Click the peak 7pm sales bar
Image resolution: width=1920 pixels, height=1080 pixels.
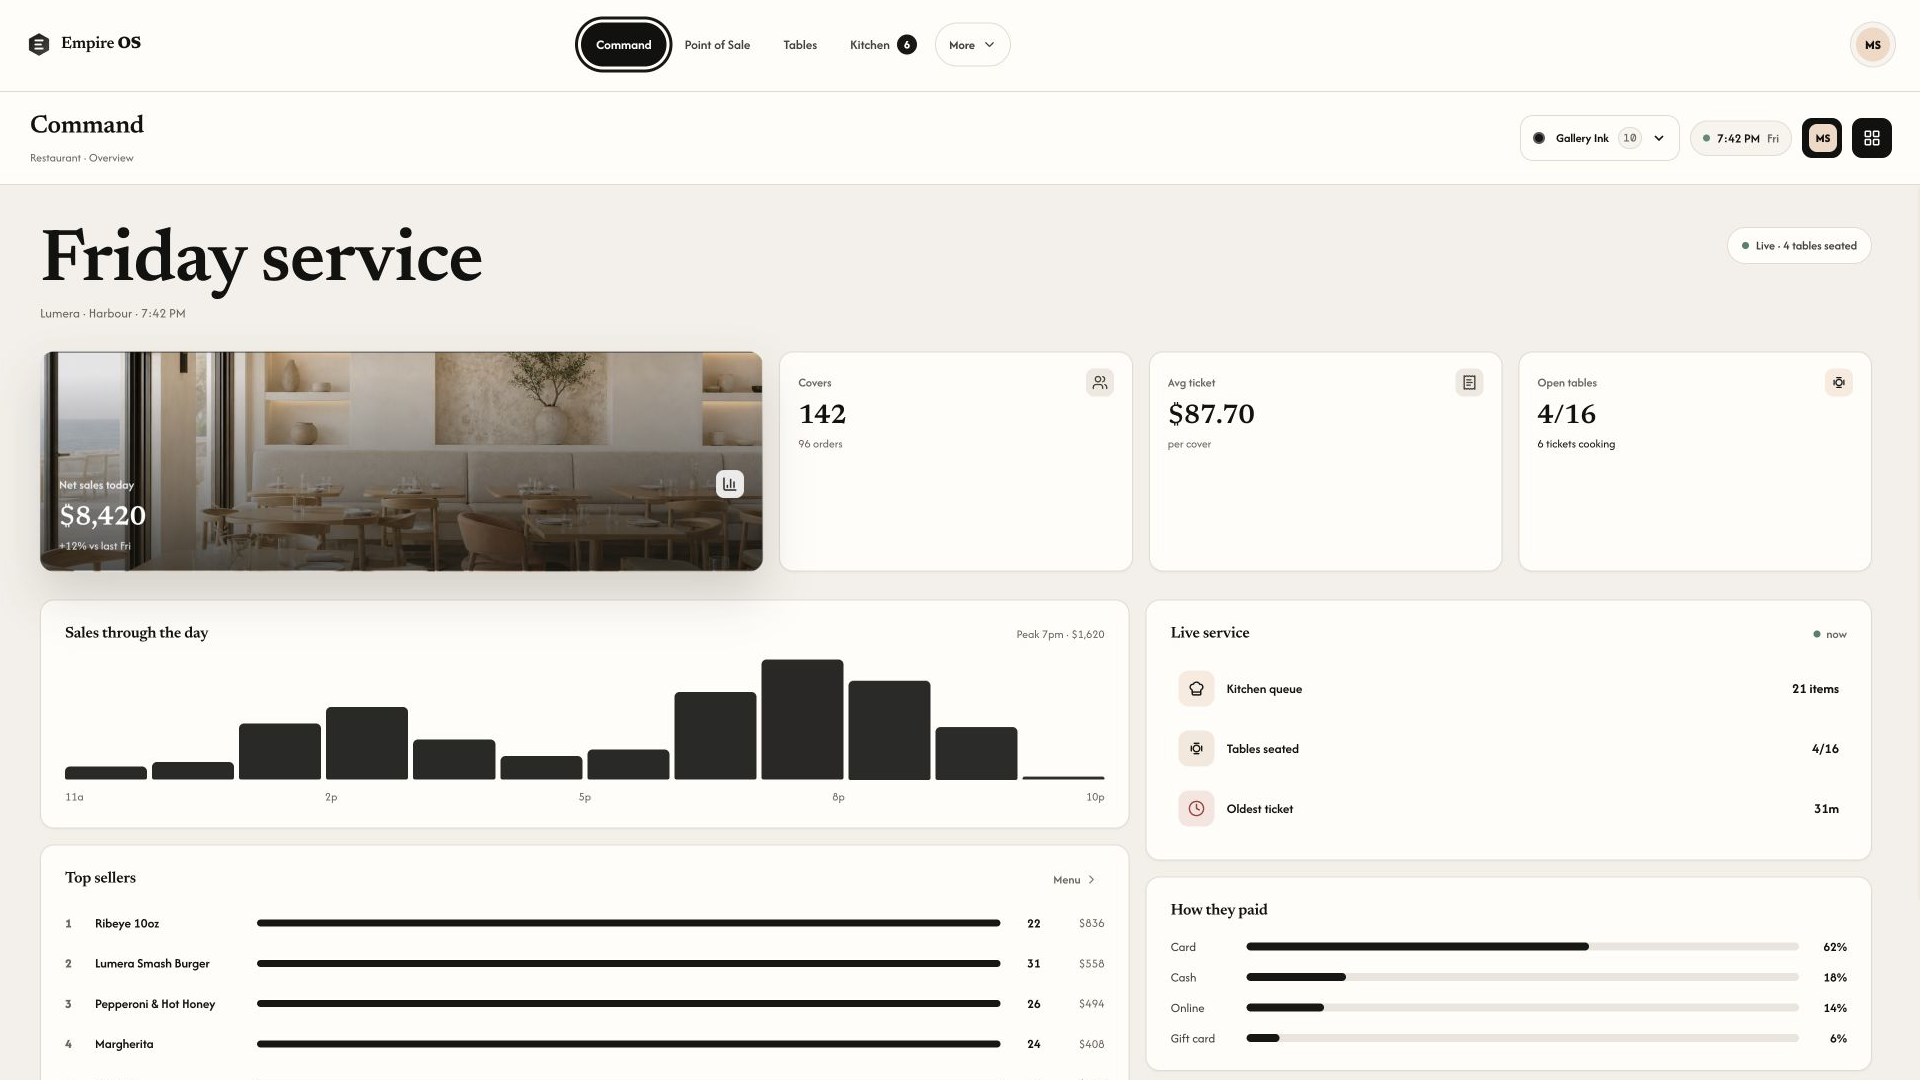[802, 719]
